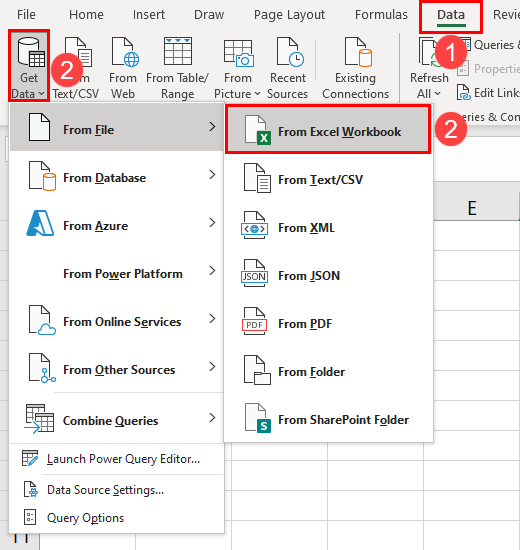Screen dimensions: 520x550
Task: Click the Data Source Settings gear icon
Action: [x=31, y=489]
